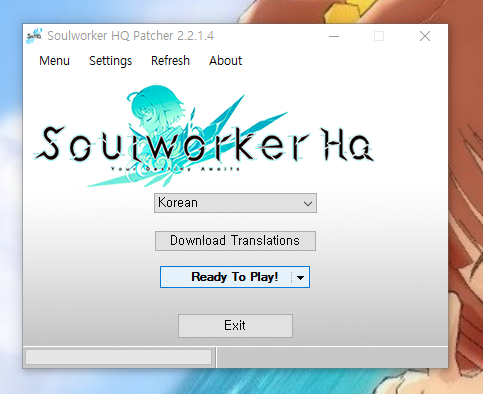Click the Soulworker HQ title bar app icon
483x394 pixels.
coord(34,36)
